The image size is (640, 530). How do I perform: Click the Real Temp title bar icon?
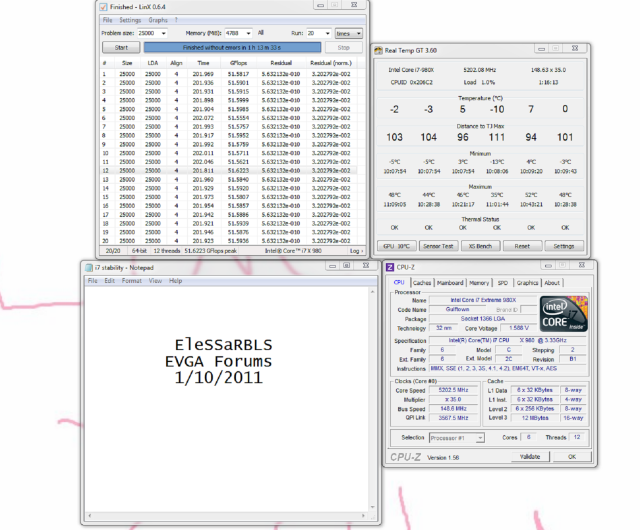[x=378, y=49]
